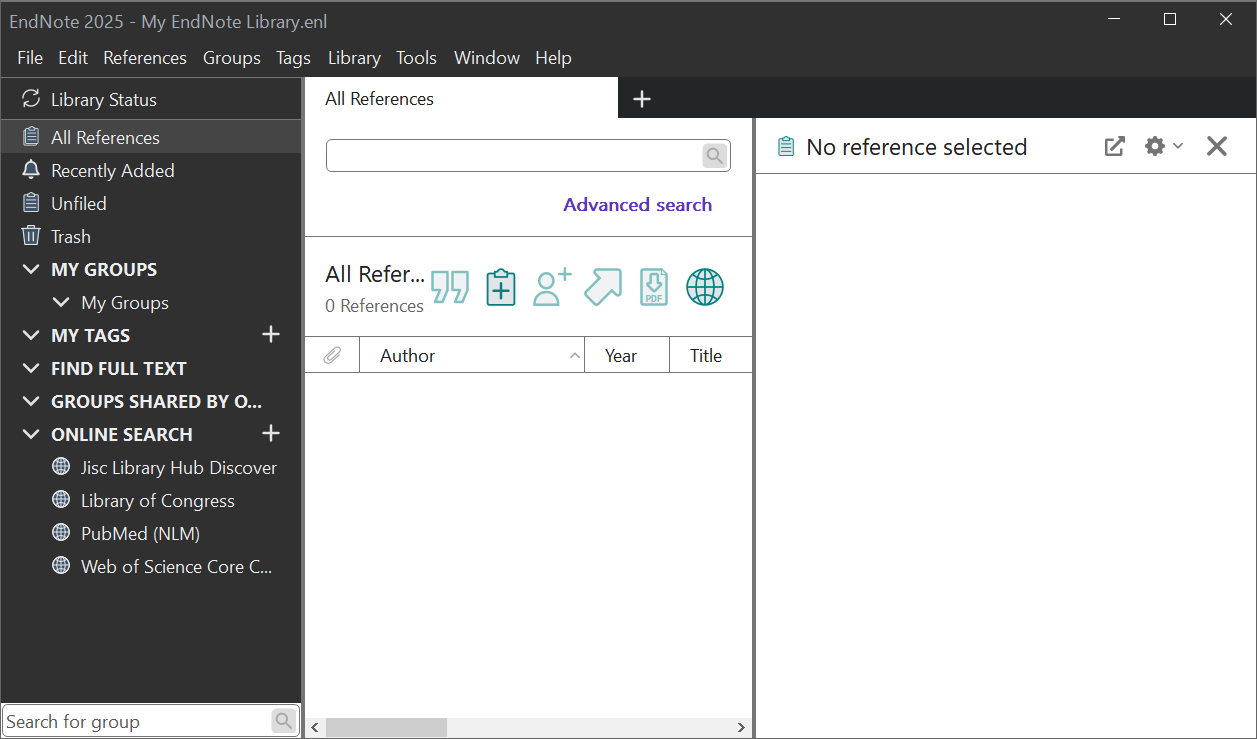
Task: Collapse the FIND FULL TEXT section
Action: (31, 368)
